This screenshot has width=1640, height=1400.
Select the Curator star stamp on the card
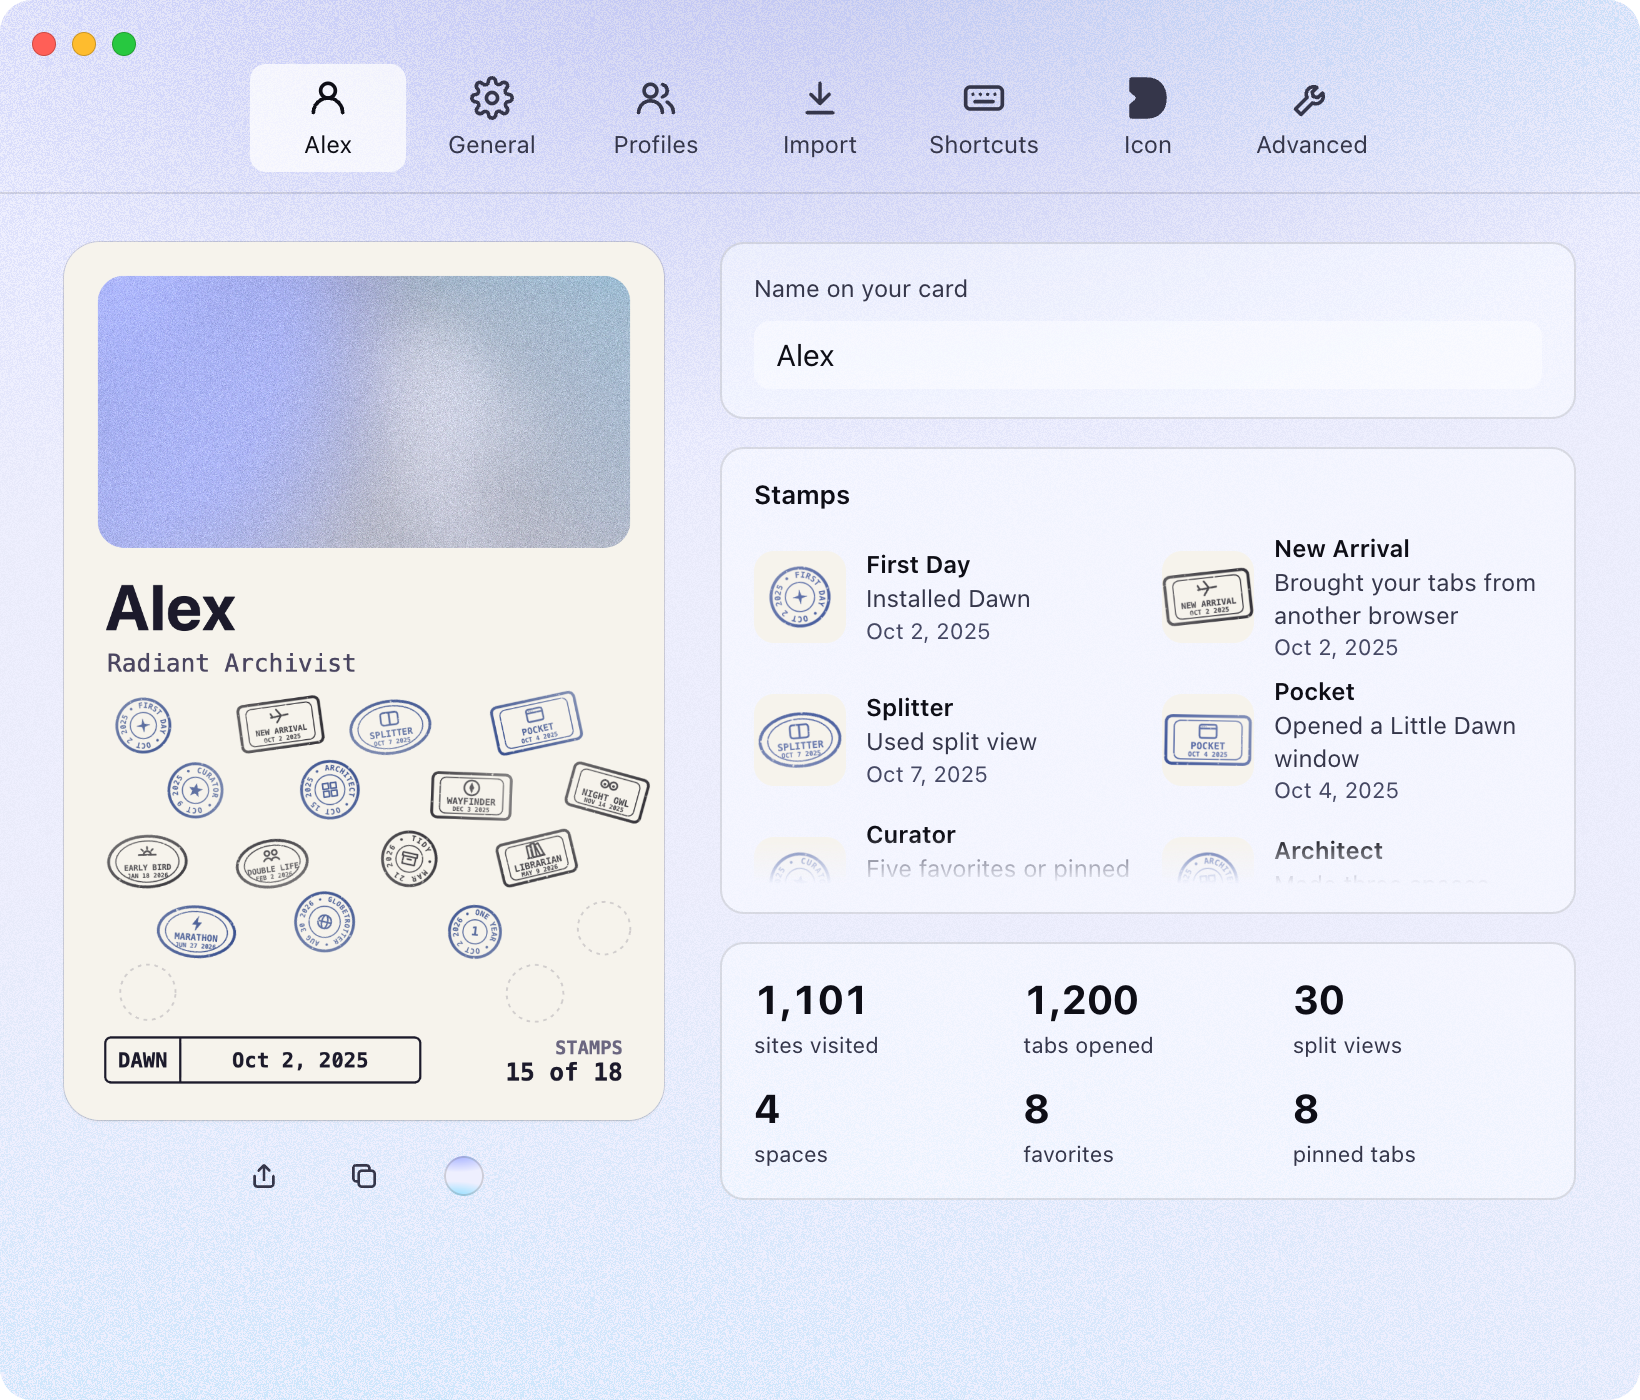tap(195, 790)
